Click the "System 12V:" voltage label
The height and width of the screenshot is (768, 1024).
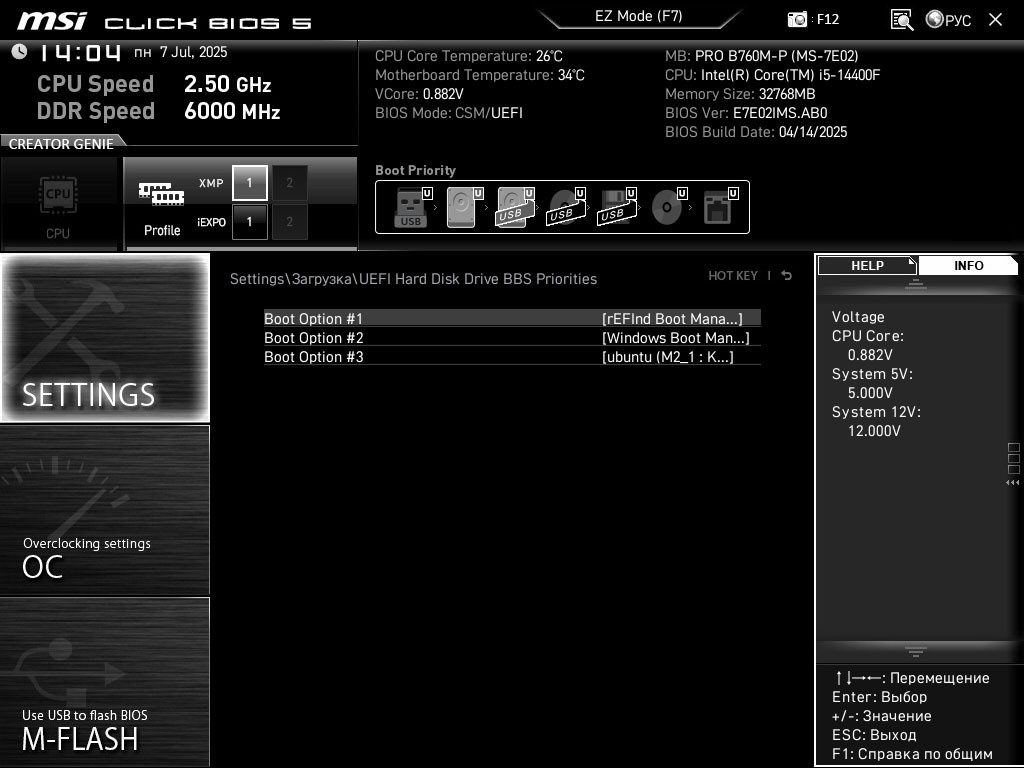tap(876, 412)
